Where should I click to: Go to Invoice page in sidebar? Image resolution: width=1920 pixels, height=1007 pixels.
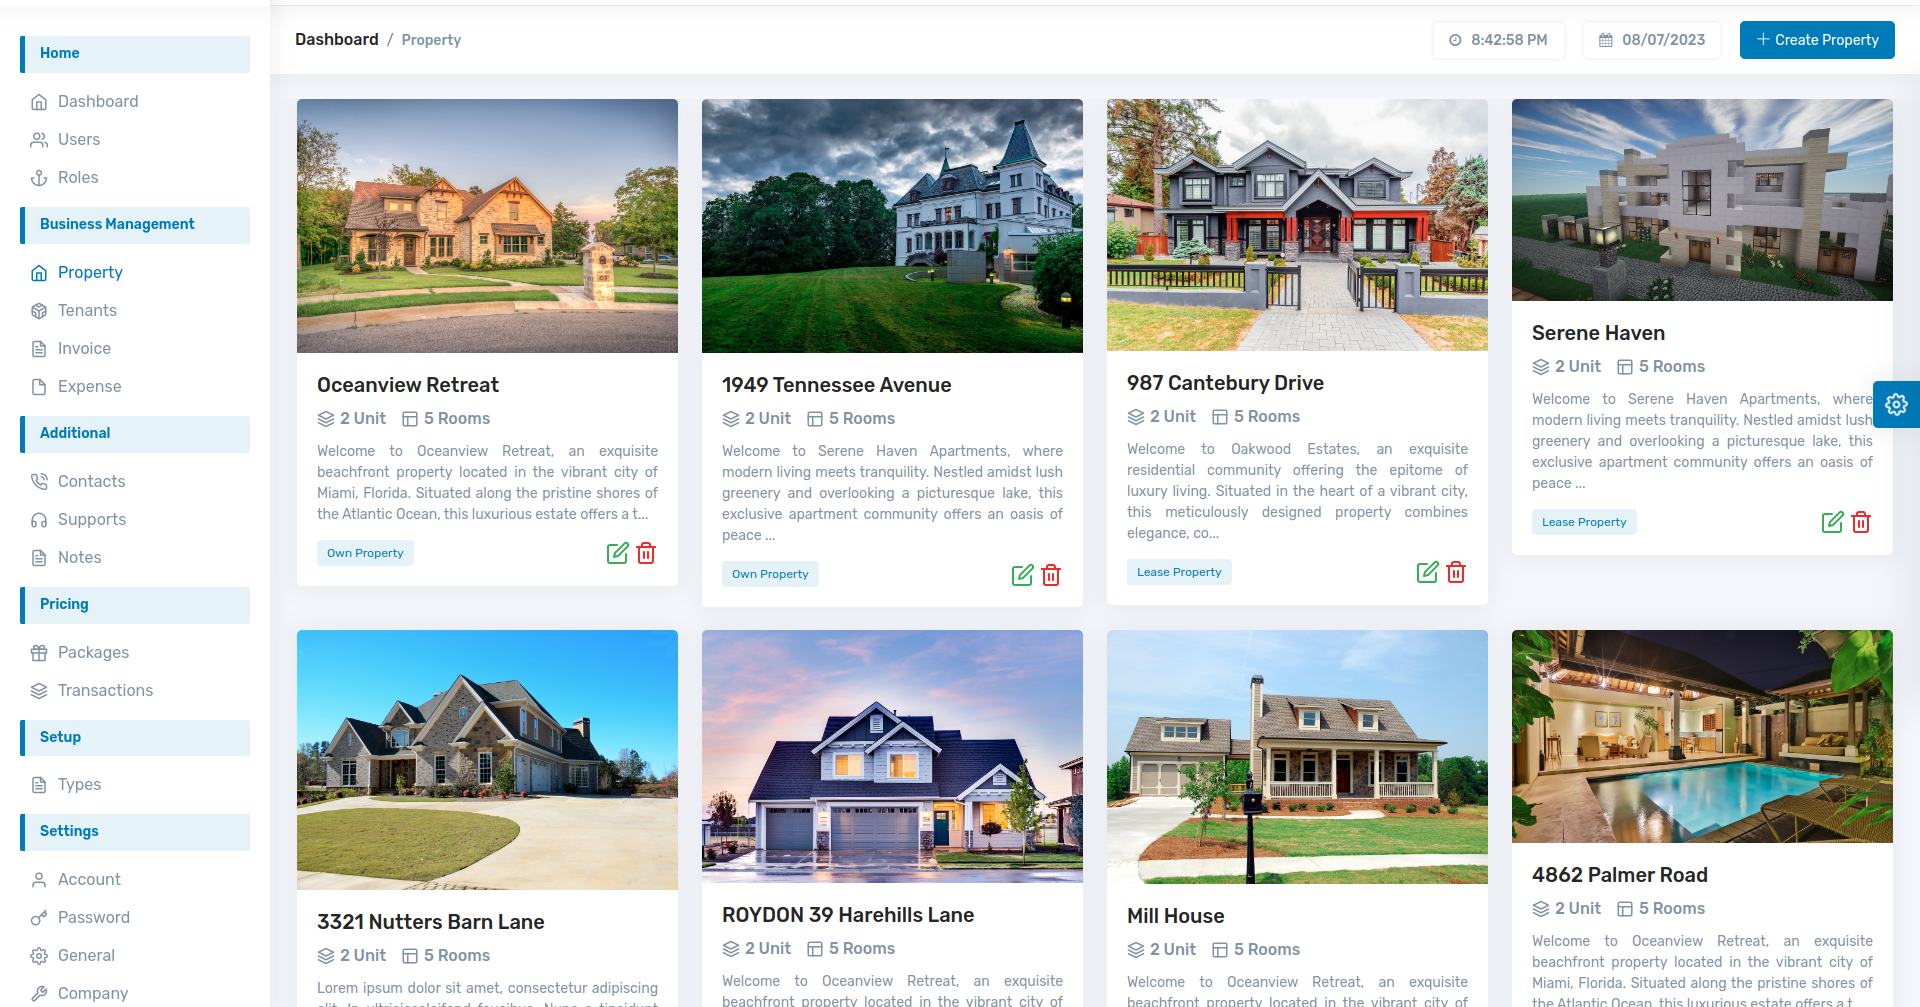pos(84,349)
